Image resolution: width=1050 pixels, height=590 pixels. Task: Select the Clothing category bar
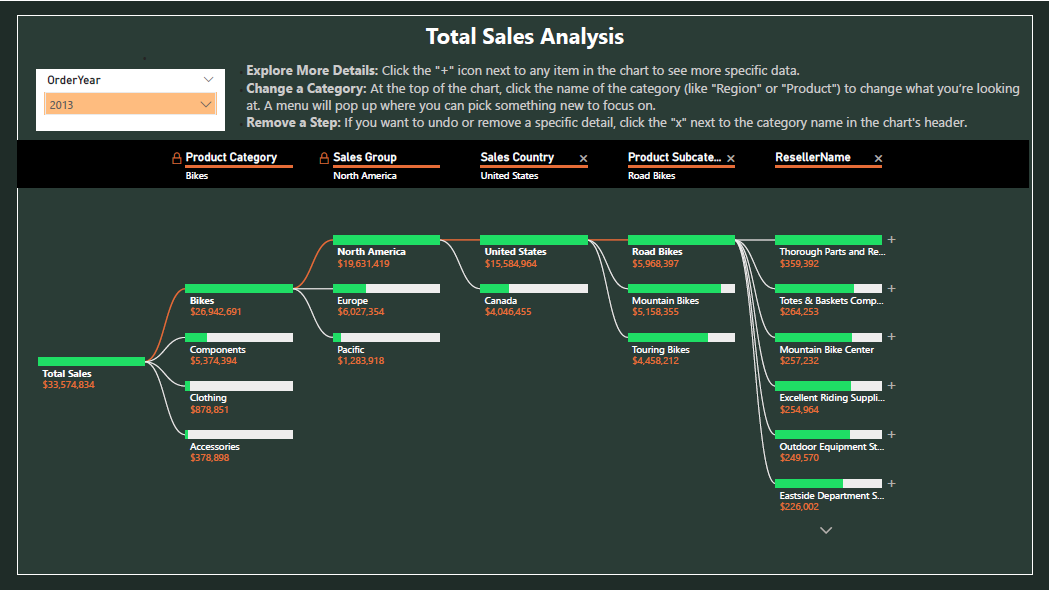click(x=239, y=386)
